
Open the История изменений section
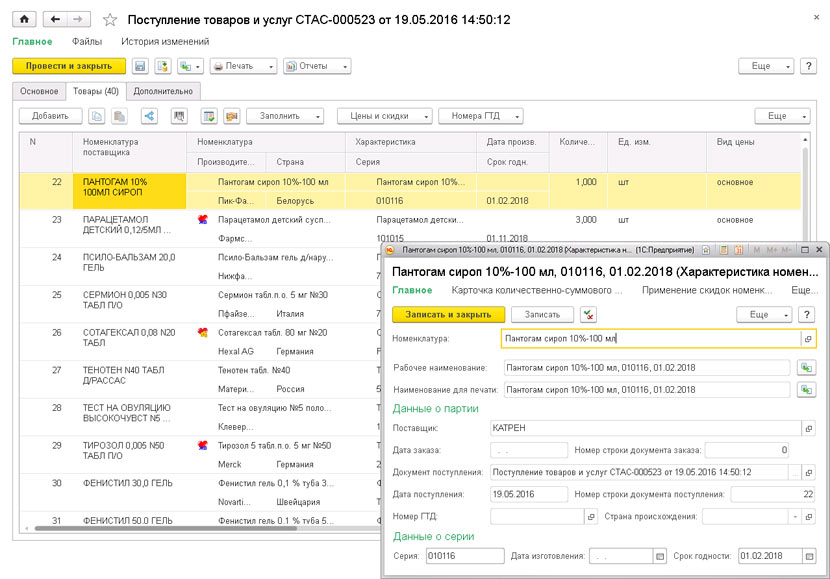pyautogui.click(x=165, y=42)
